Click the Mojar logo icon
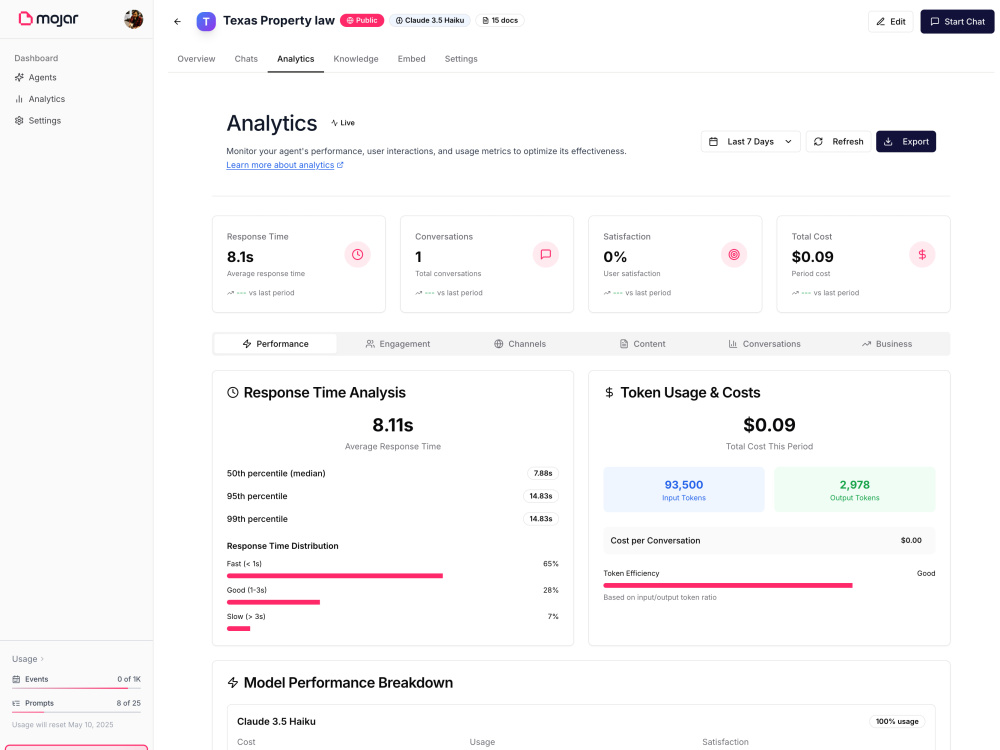 coord(26,18)
